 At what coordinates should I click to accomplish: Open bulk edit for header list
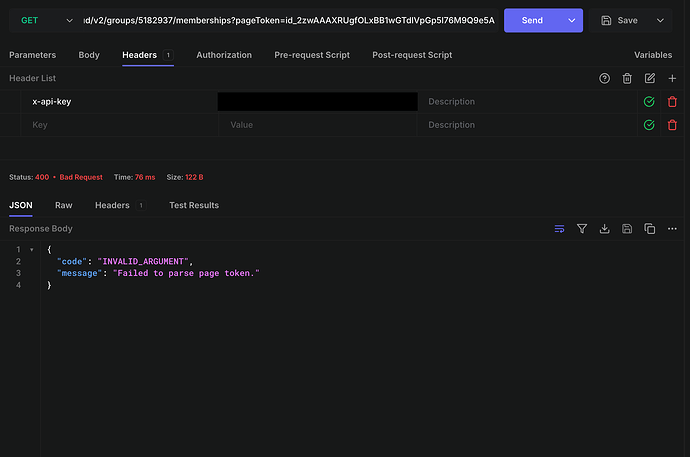click(x=650, y=78)
